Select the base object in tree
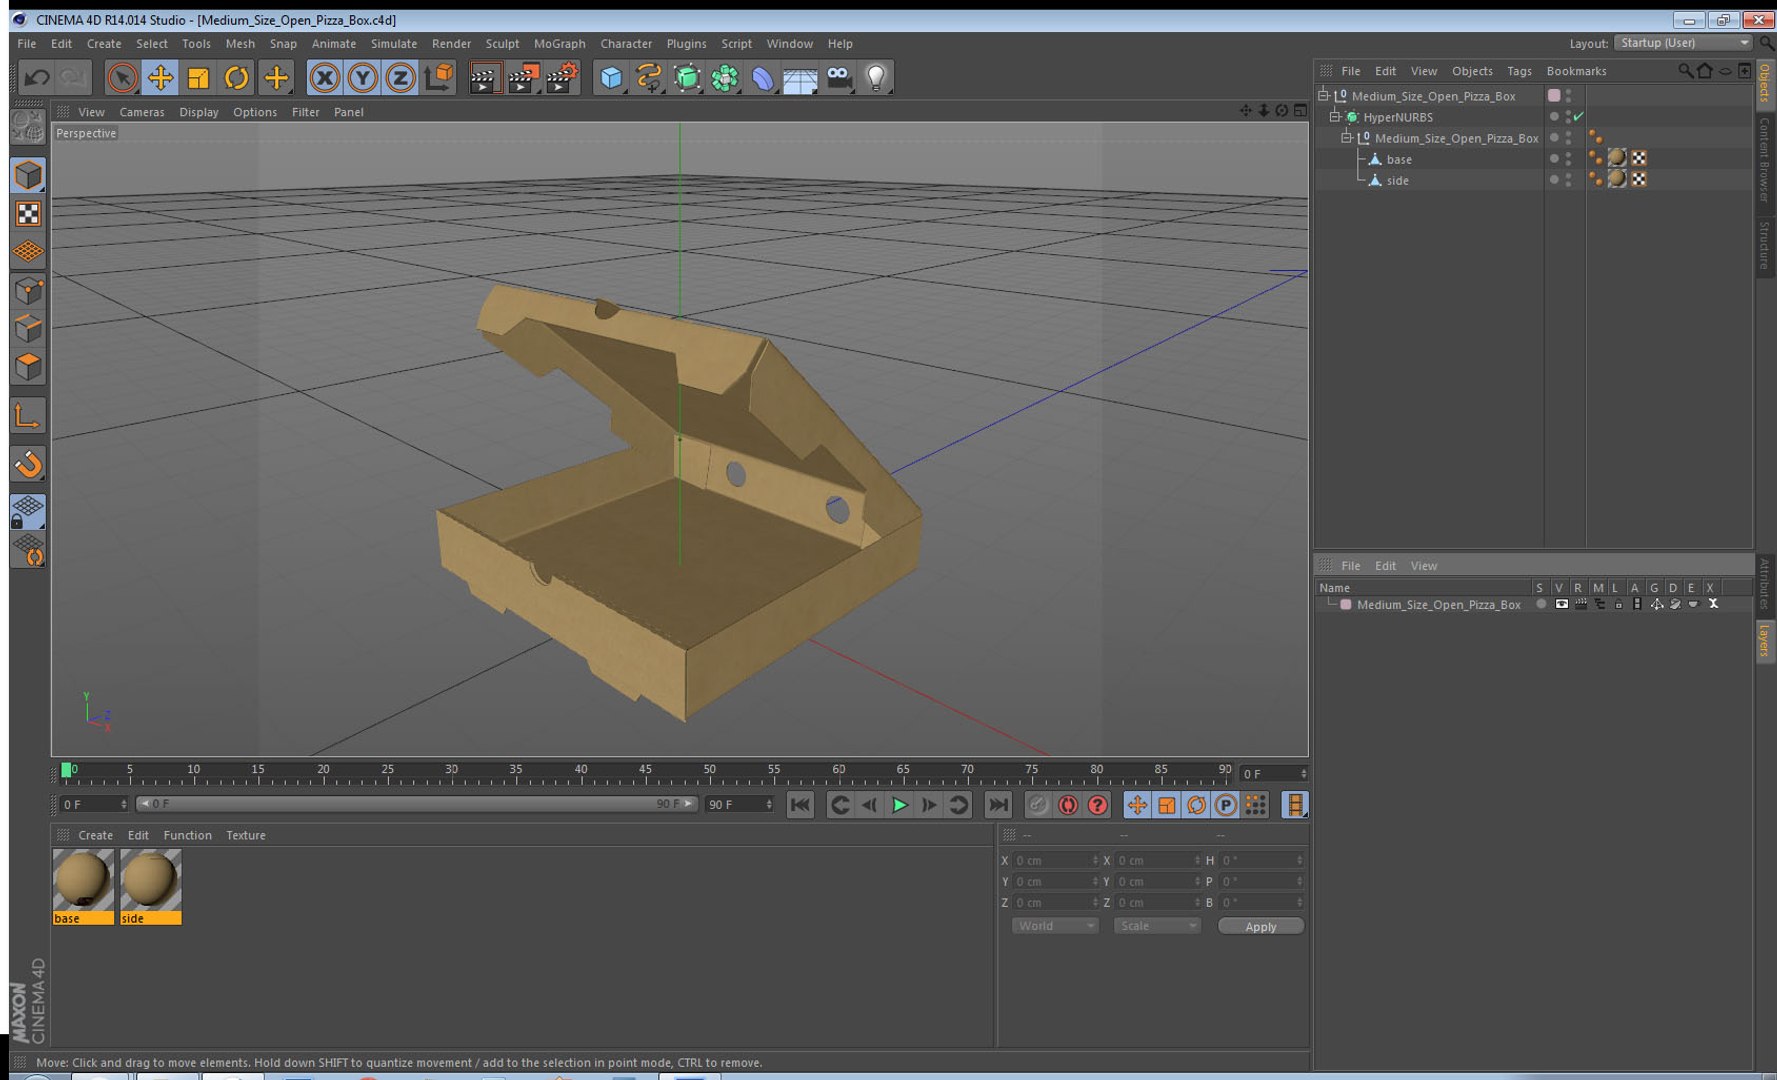The image size is (1777, 1080). pos(1399,159)
